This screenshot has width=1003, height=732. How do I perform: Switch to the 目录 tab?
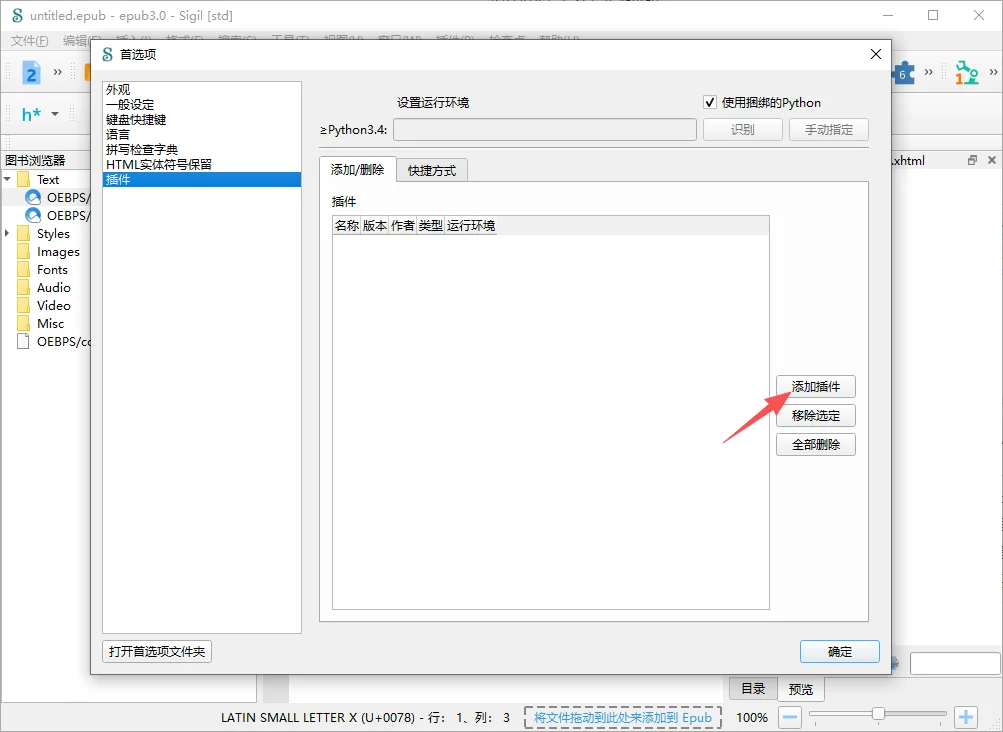coord(754,688)
